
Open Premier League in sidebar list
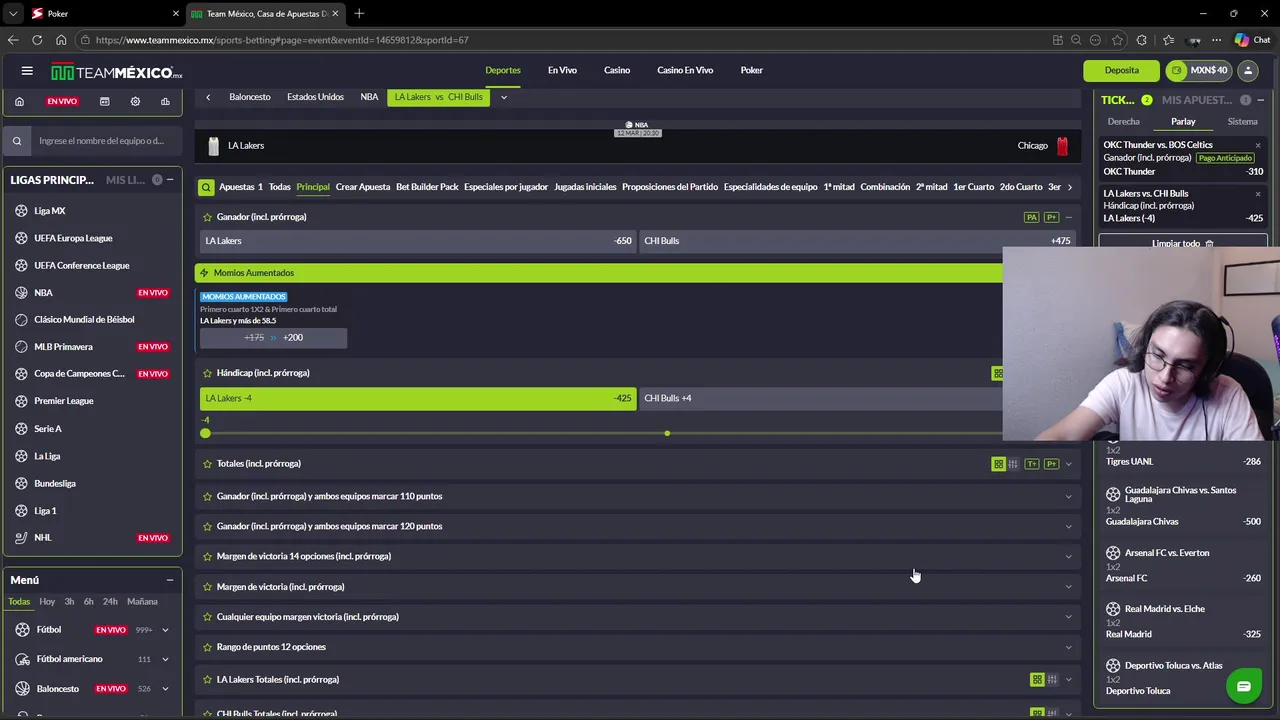[64, 401]
